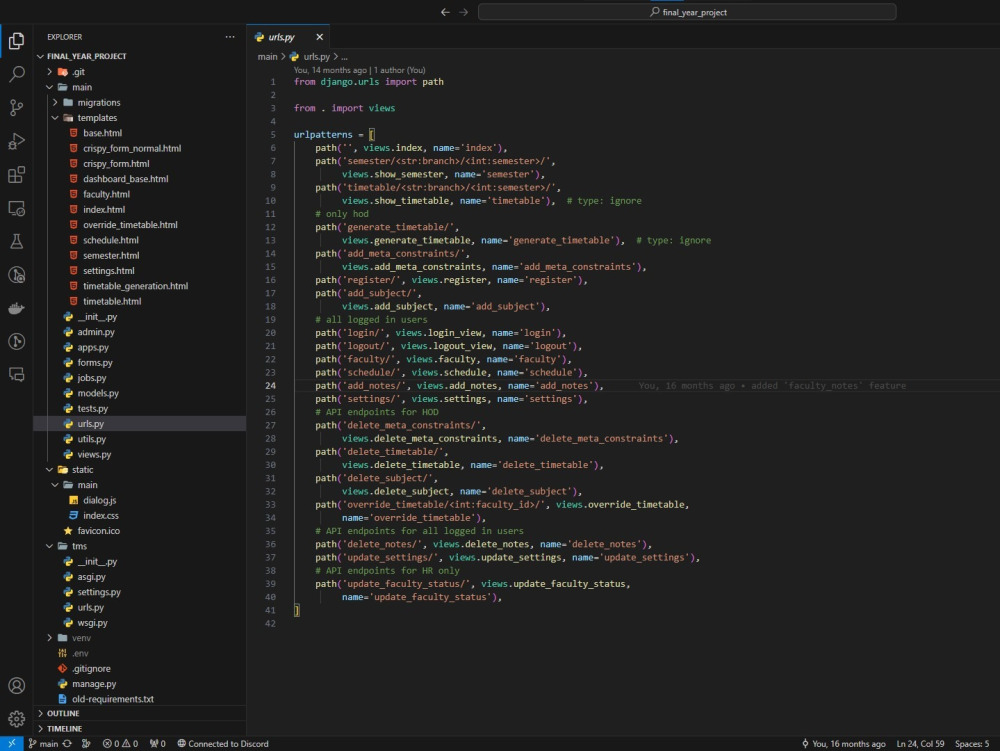Image resolution: width=1000 pixels, height=751 pixels.
Task: Open override_timetable.html file
Action: coord(140,224)
